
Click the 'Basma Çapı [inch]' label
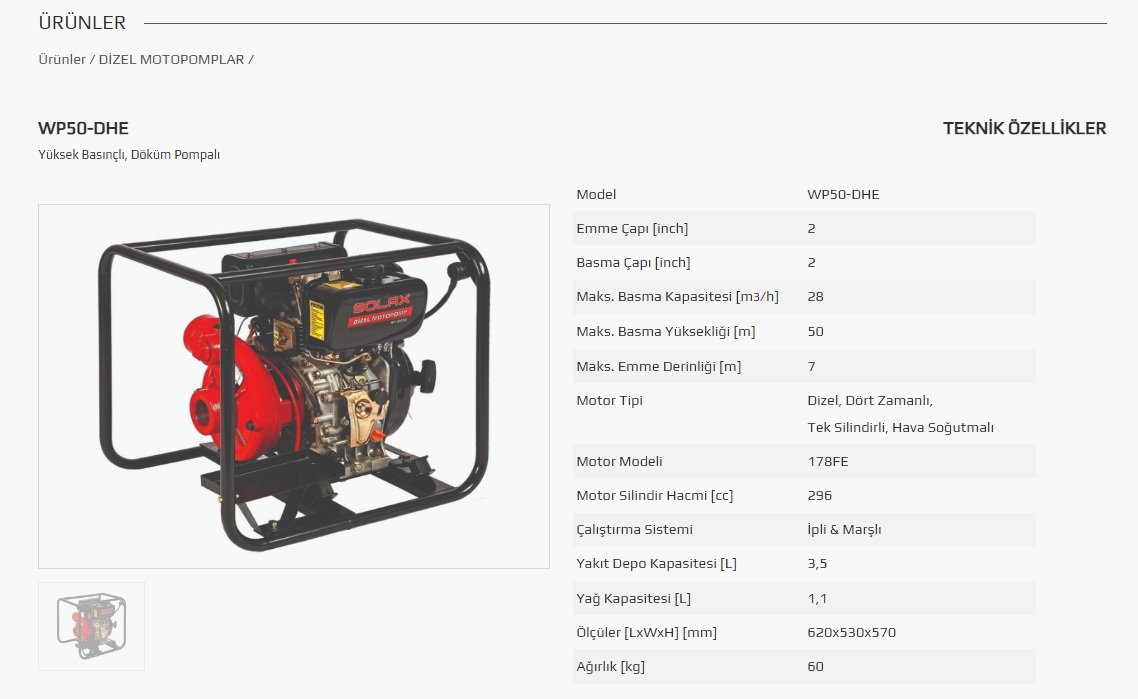pos(634,263)
